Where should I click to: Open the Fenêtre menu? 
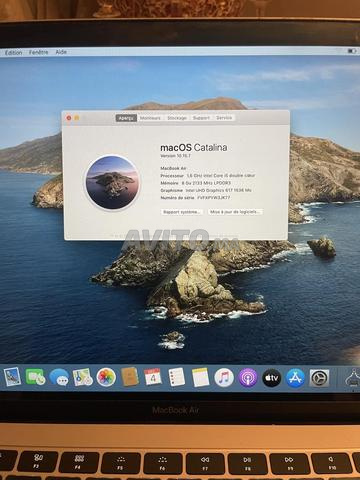click(38, 52)
